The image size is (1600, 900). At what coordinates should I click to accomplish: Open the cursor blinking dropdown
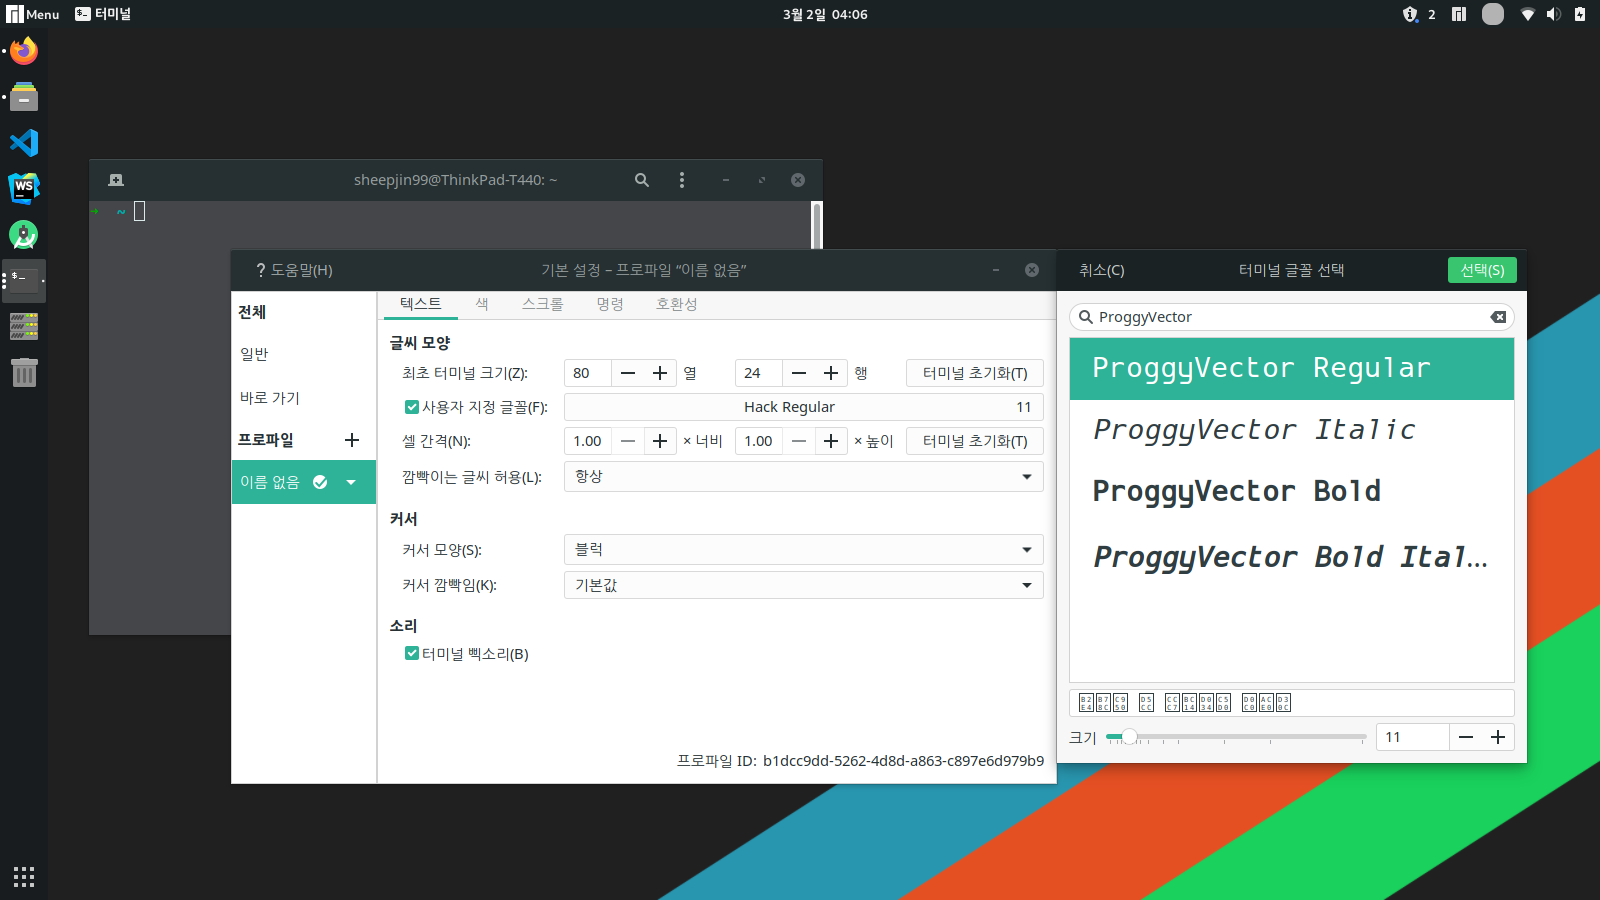(x=804, y=585)
